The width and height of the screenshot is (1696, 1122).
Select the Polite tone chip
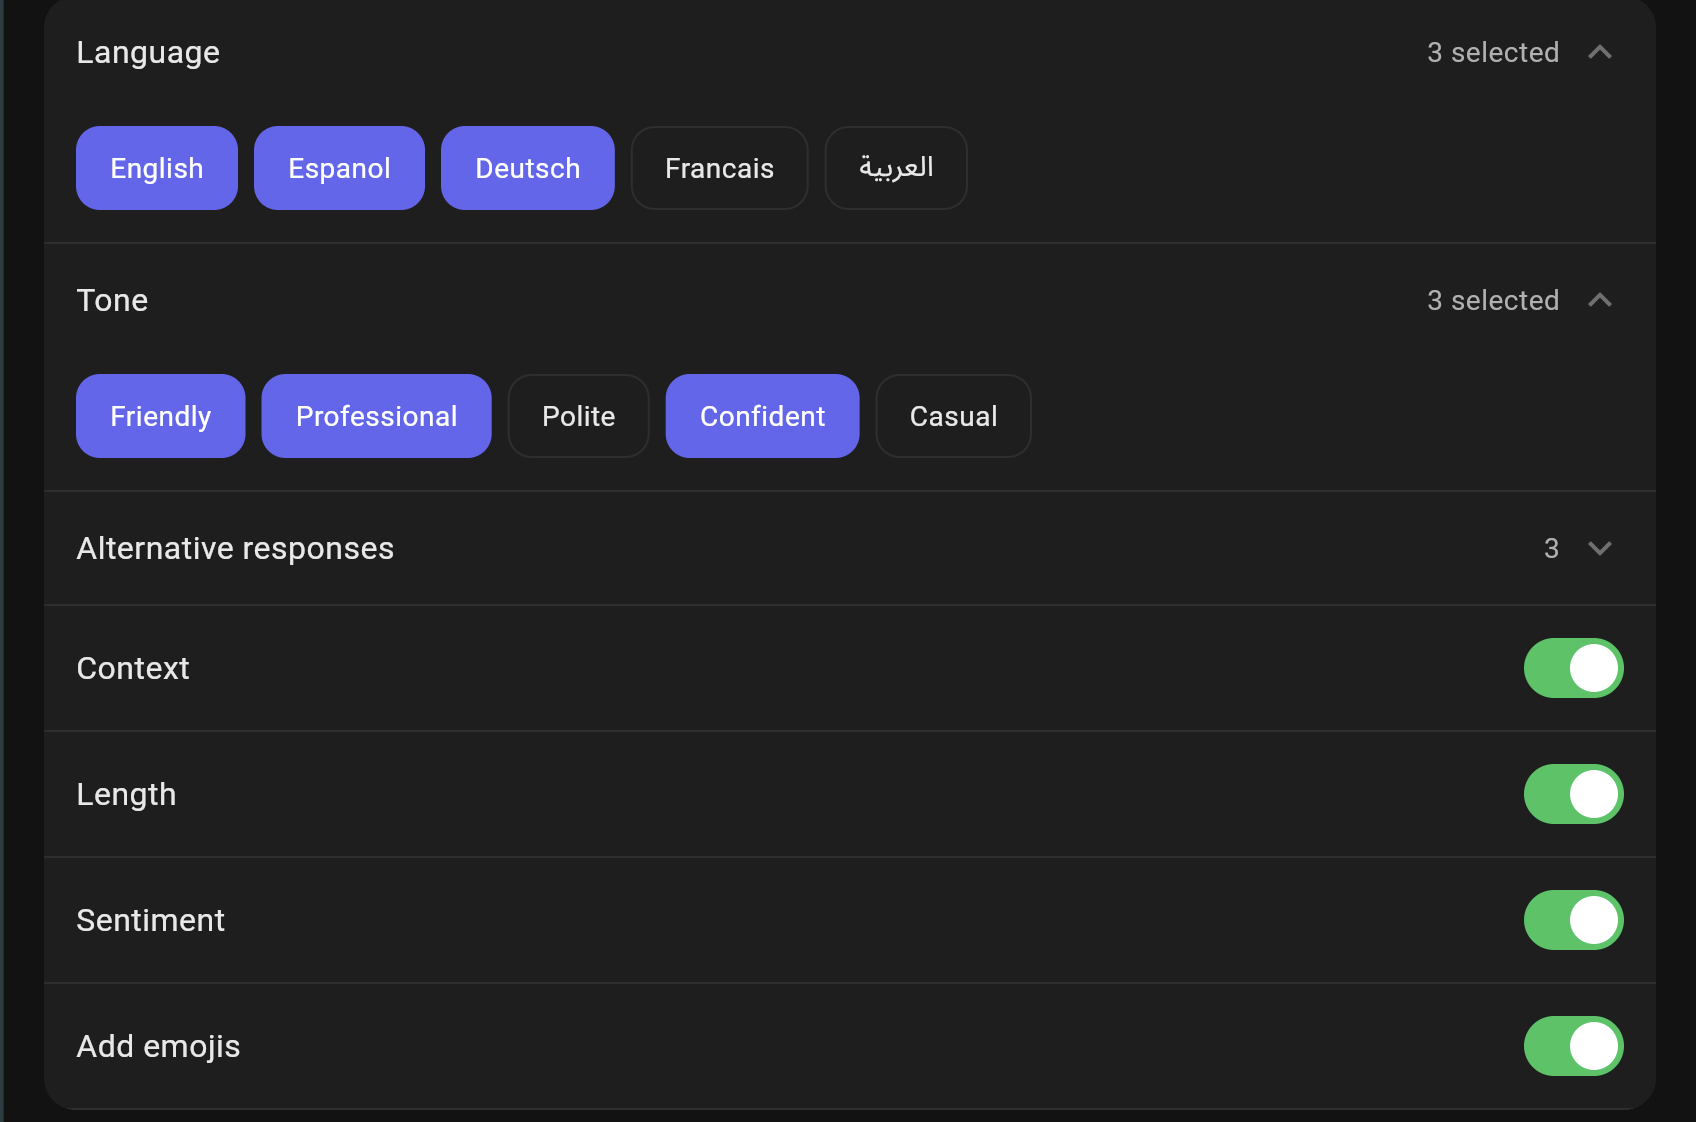578,416
